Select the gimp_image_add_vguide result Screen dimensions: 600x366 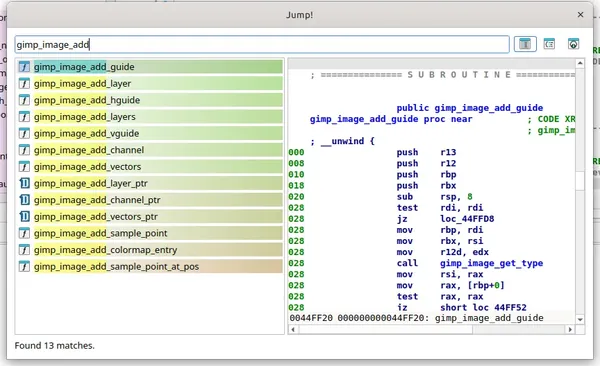coord(150,133)
